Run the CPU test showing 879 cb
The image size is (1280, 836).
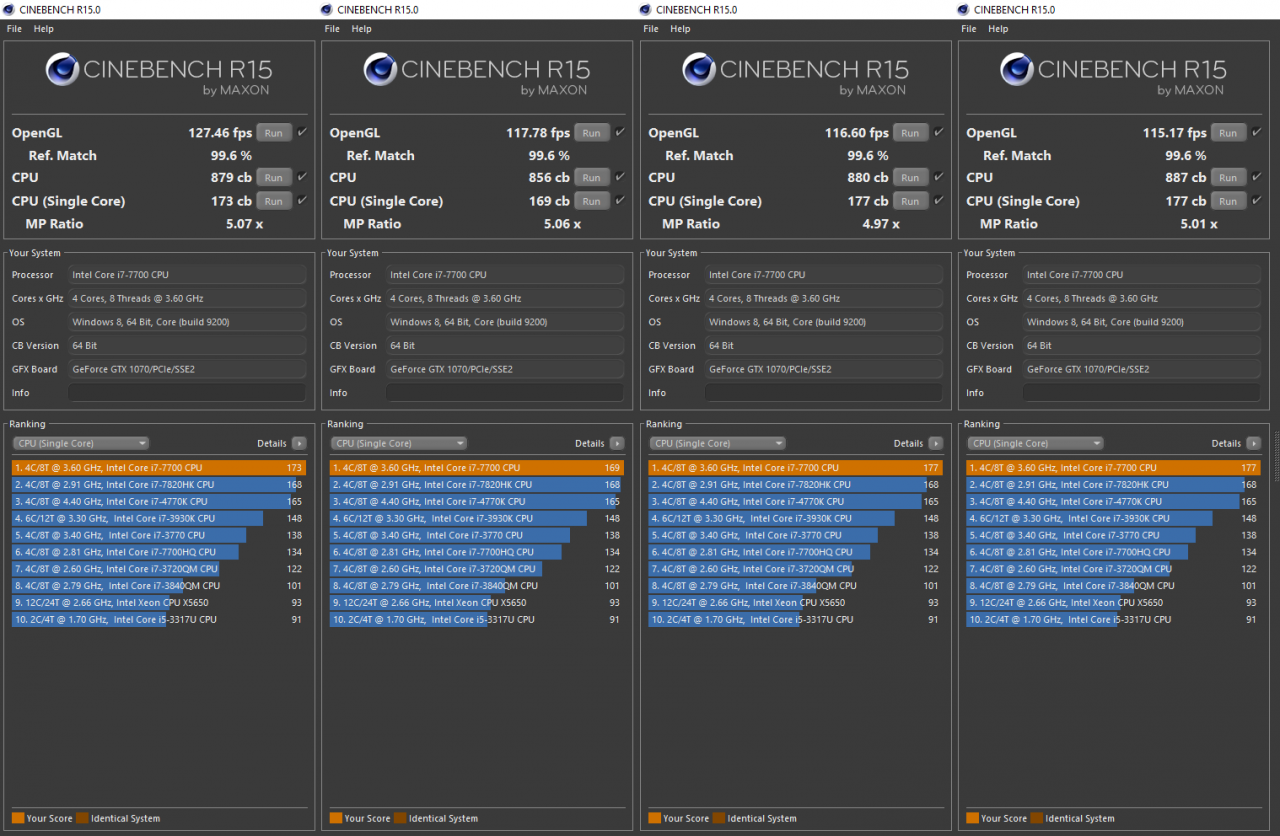tap(274, 177)
